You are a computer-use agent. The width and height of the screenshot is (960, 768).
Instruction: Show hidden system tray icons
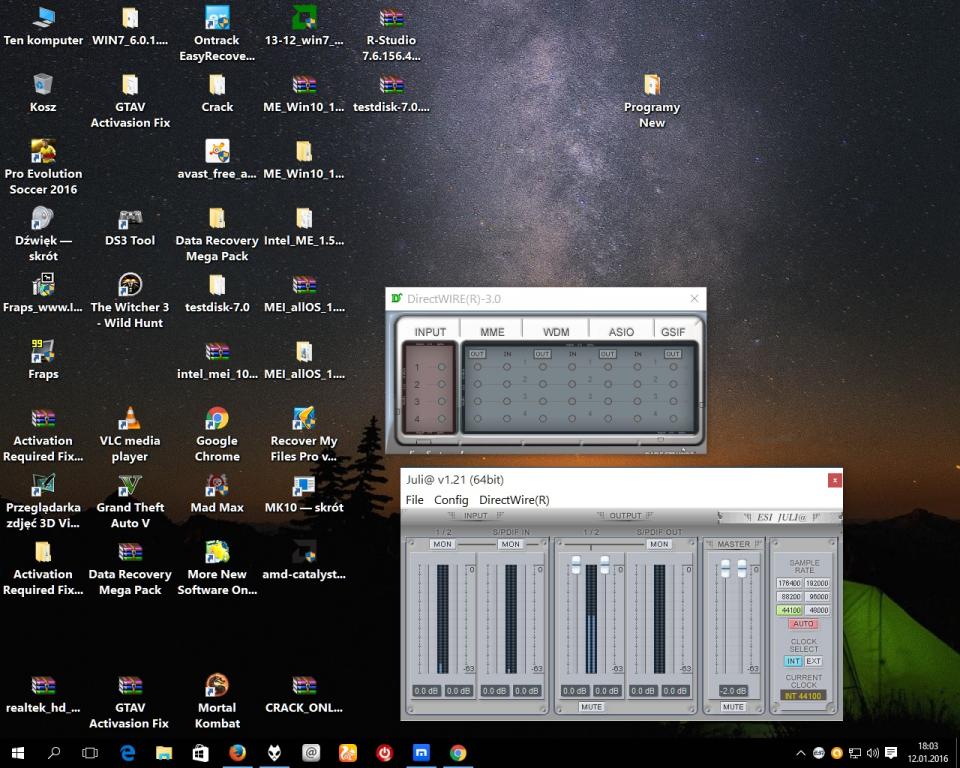pyautogui.click(x=800, y=753)
